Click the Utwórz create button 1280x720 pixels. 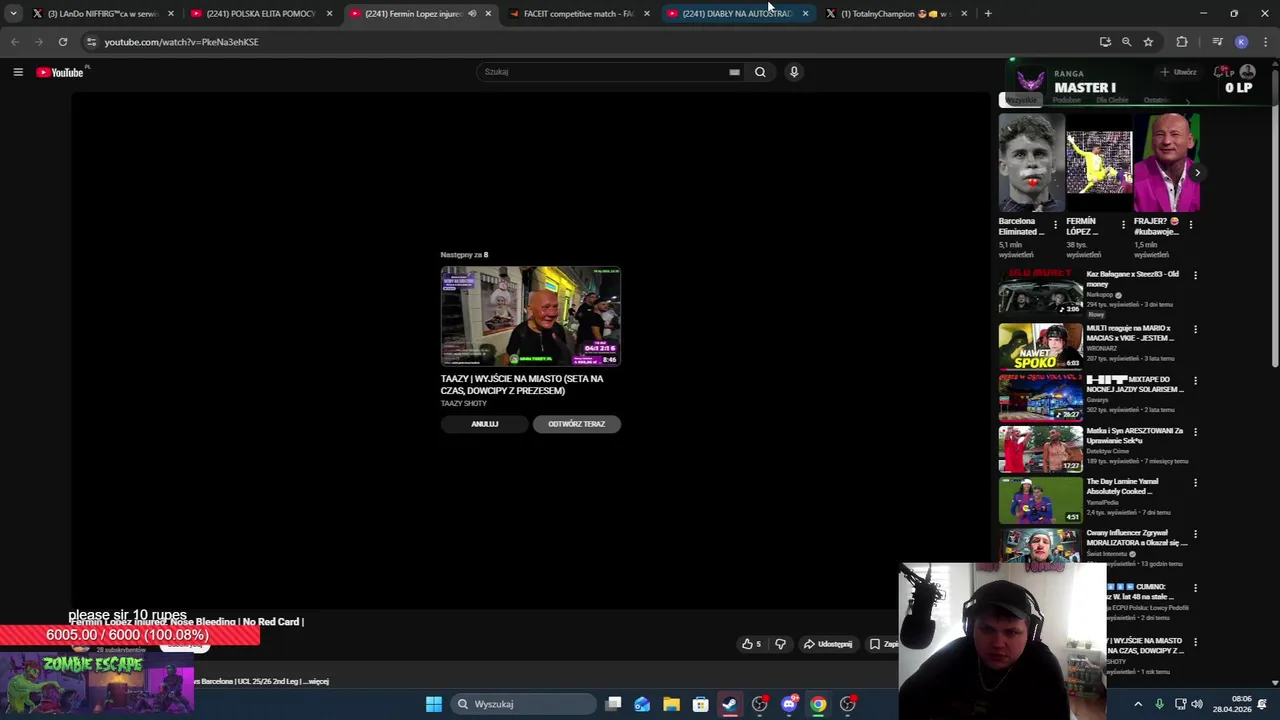pyautogui.click(x=1178, y=72)
